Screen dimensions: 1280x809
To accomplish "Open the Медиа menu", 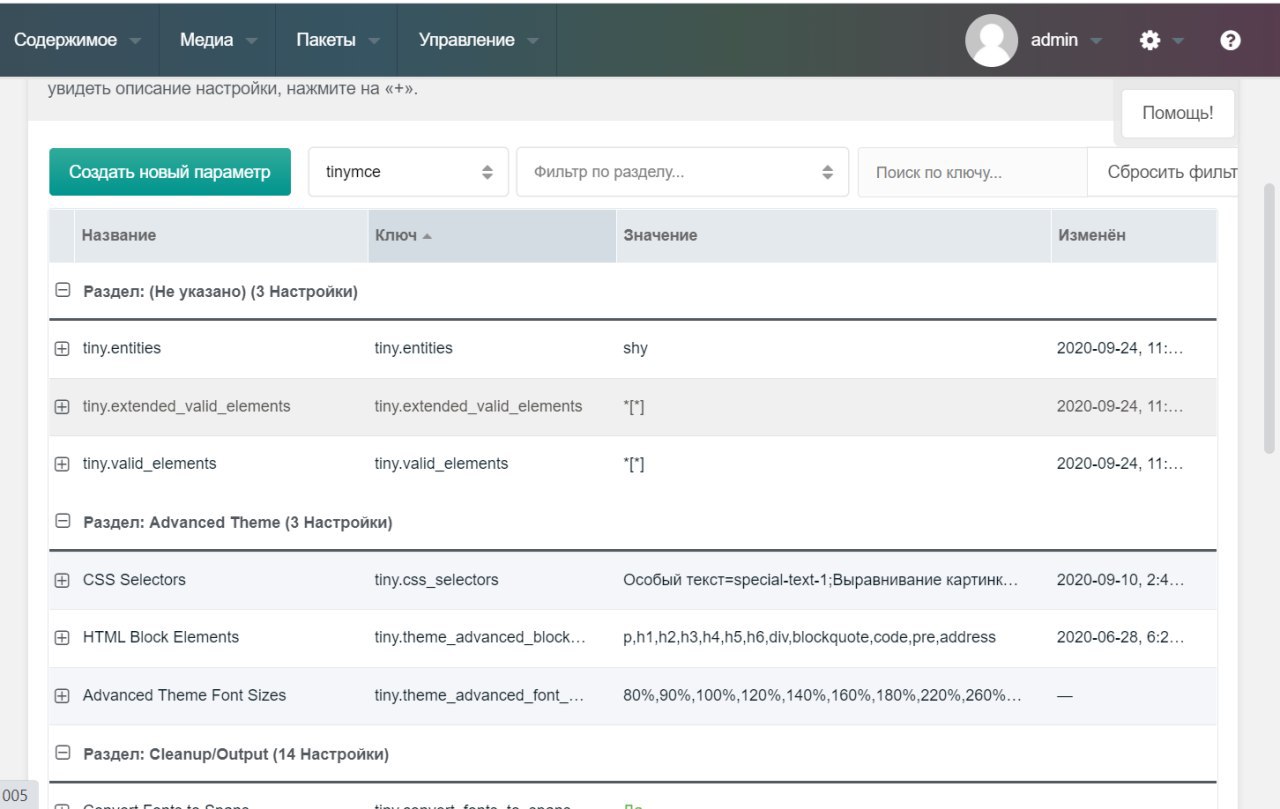I will tap(218, 40).
